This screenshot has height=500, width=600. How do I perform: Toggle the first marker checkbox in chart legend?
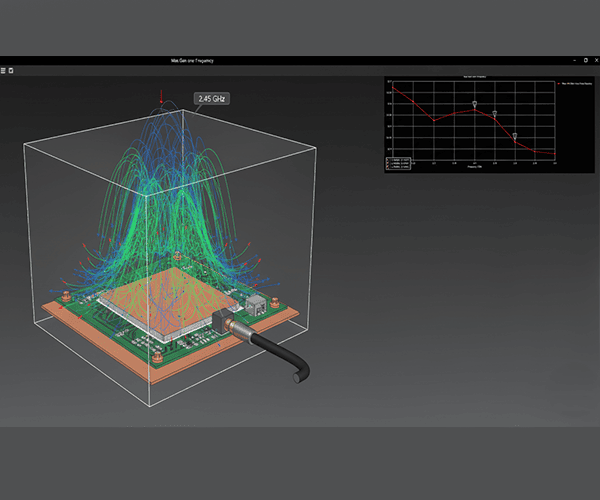pyautogui.click(x=390, y=160)
